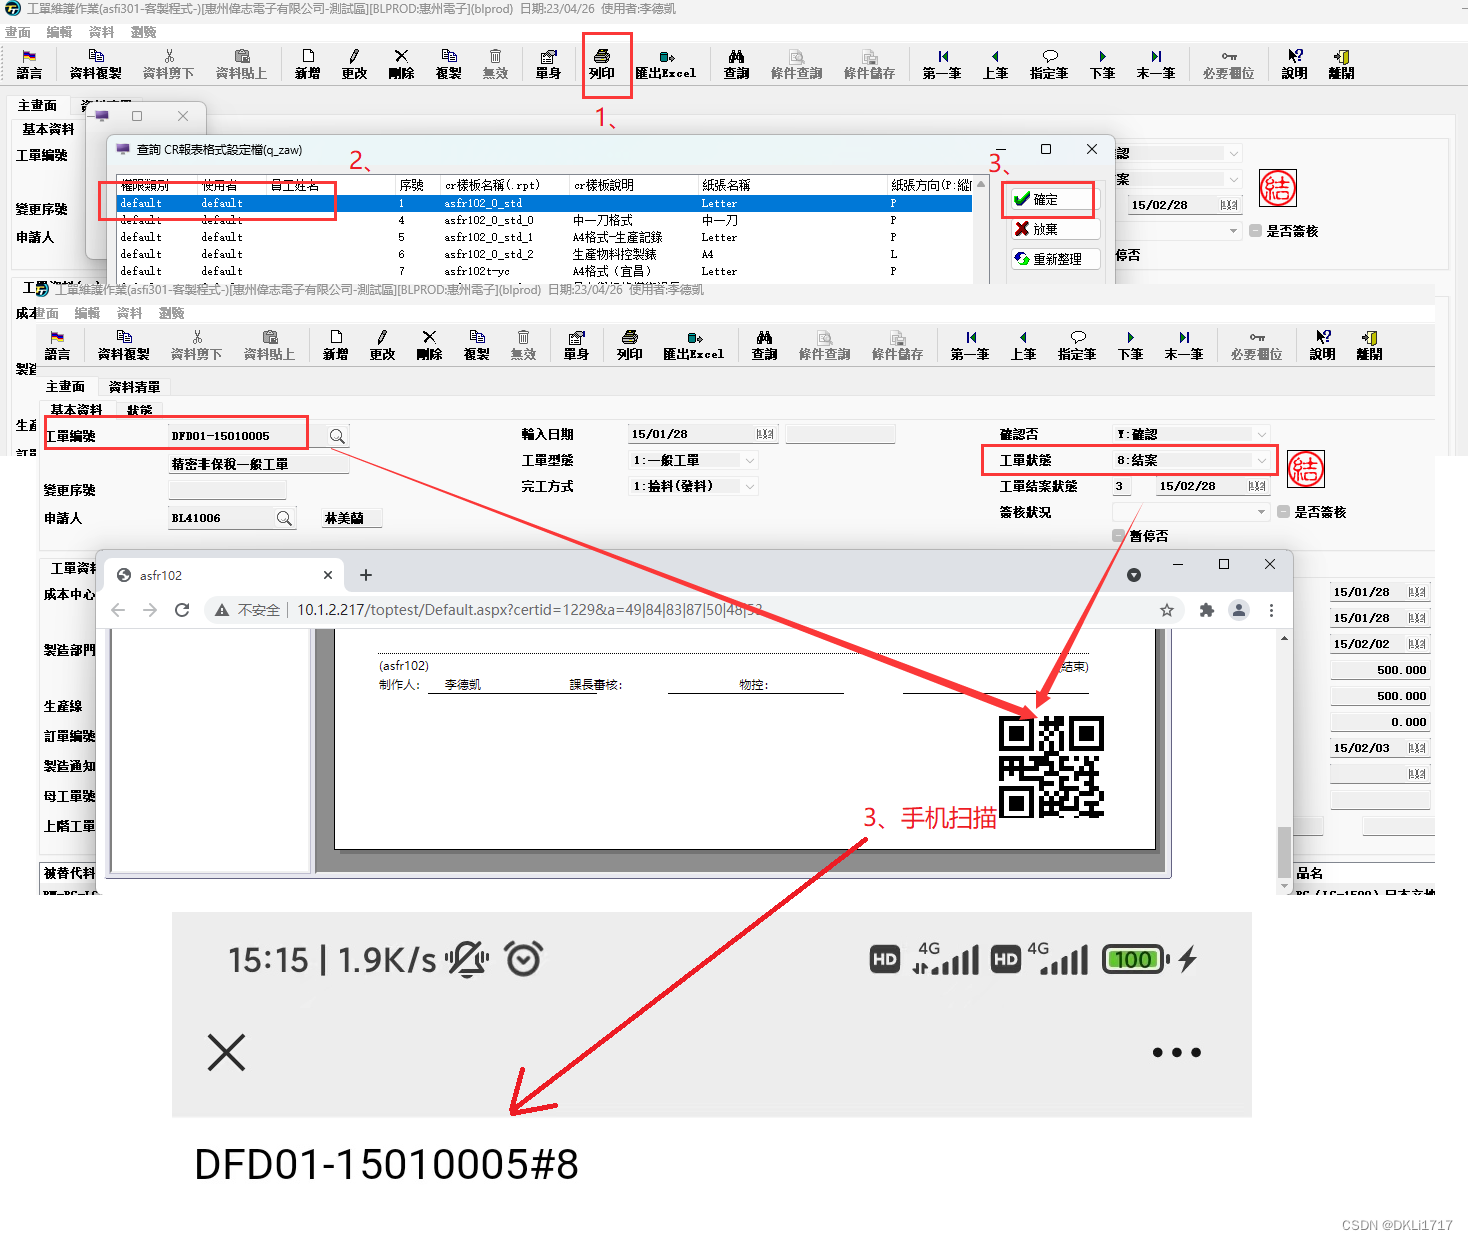This screenshot has height=1240, width=1468.
Task: Select the asfr102_0_std_2 生產物料控製辣 row
Action: pos(545,254)
